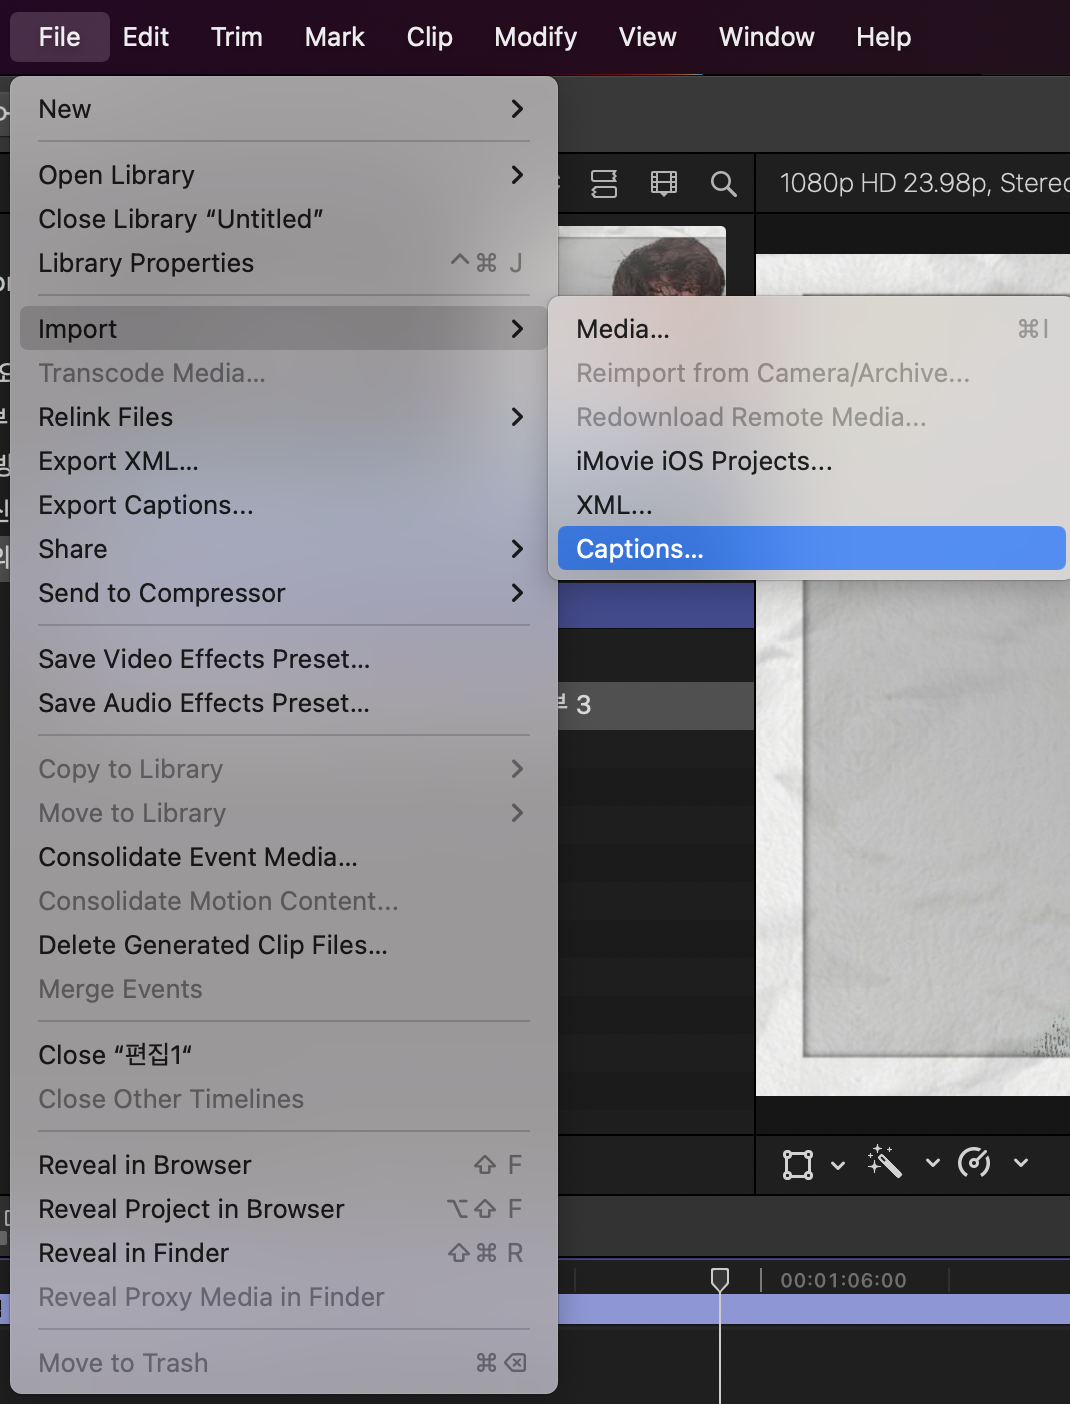Expand the enhancement wand dropdown chevron
This screenshot has height=1404, width=1070.
933,1163
